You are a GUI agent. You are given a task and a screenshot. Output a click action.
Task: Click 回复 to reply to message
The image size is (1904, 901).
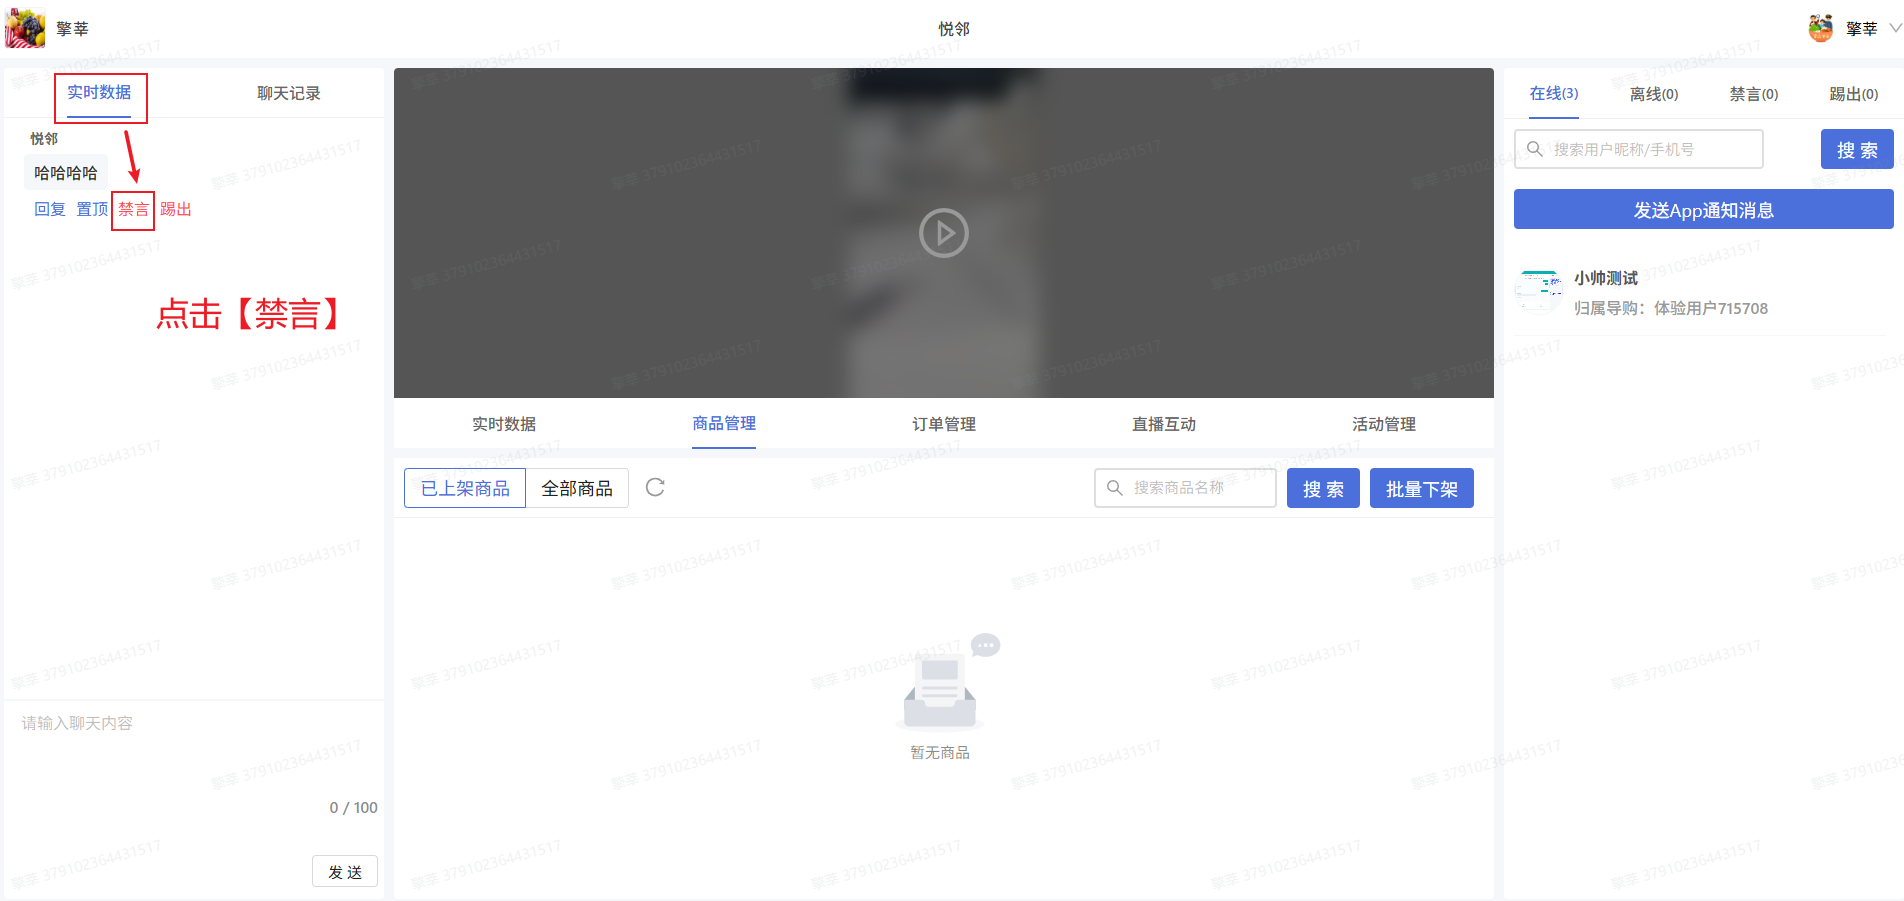click(x=49, y=209)
